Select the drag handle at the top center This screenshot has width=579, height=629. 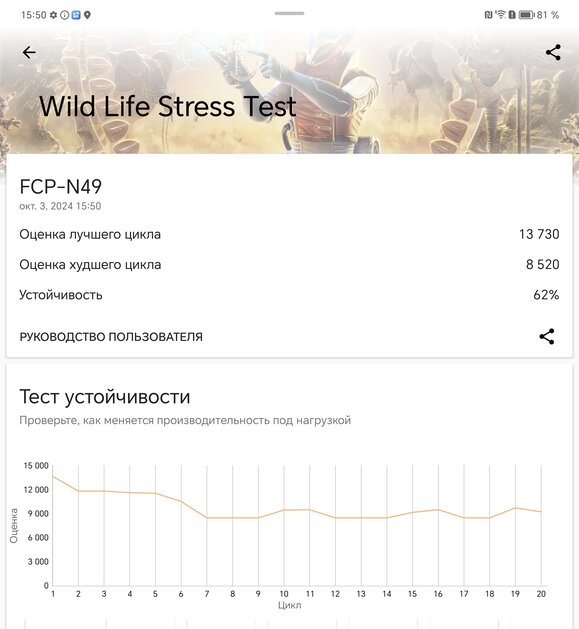(289, 13)
